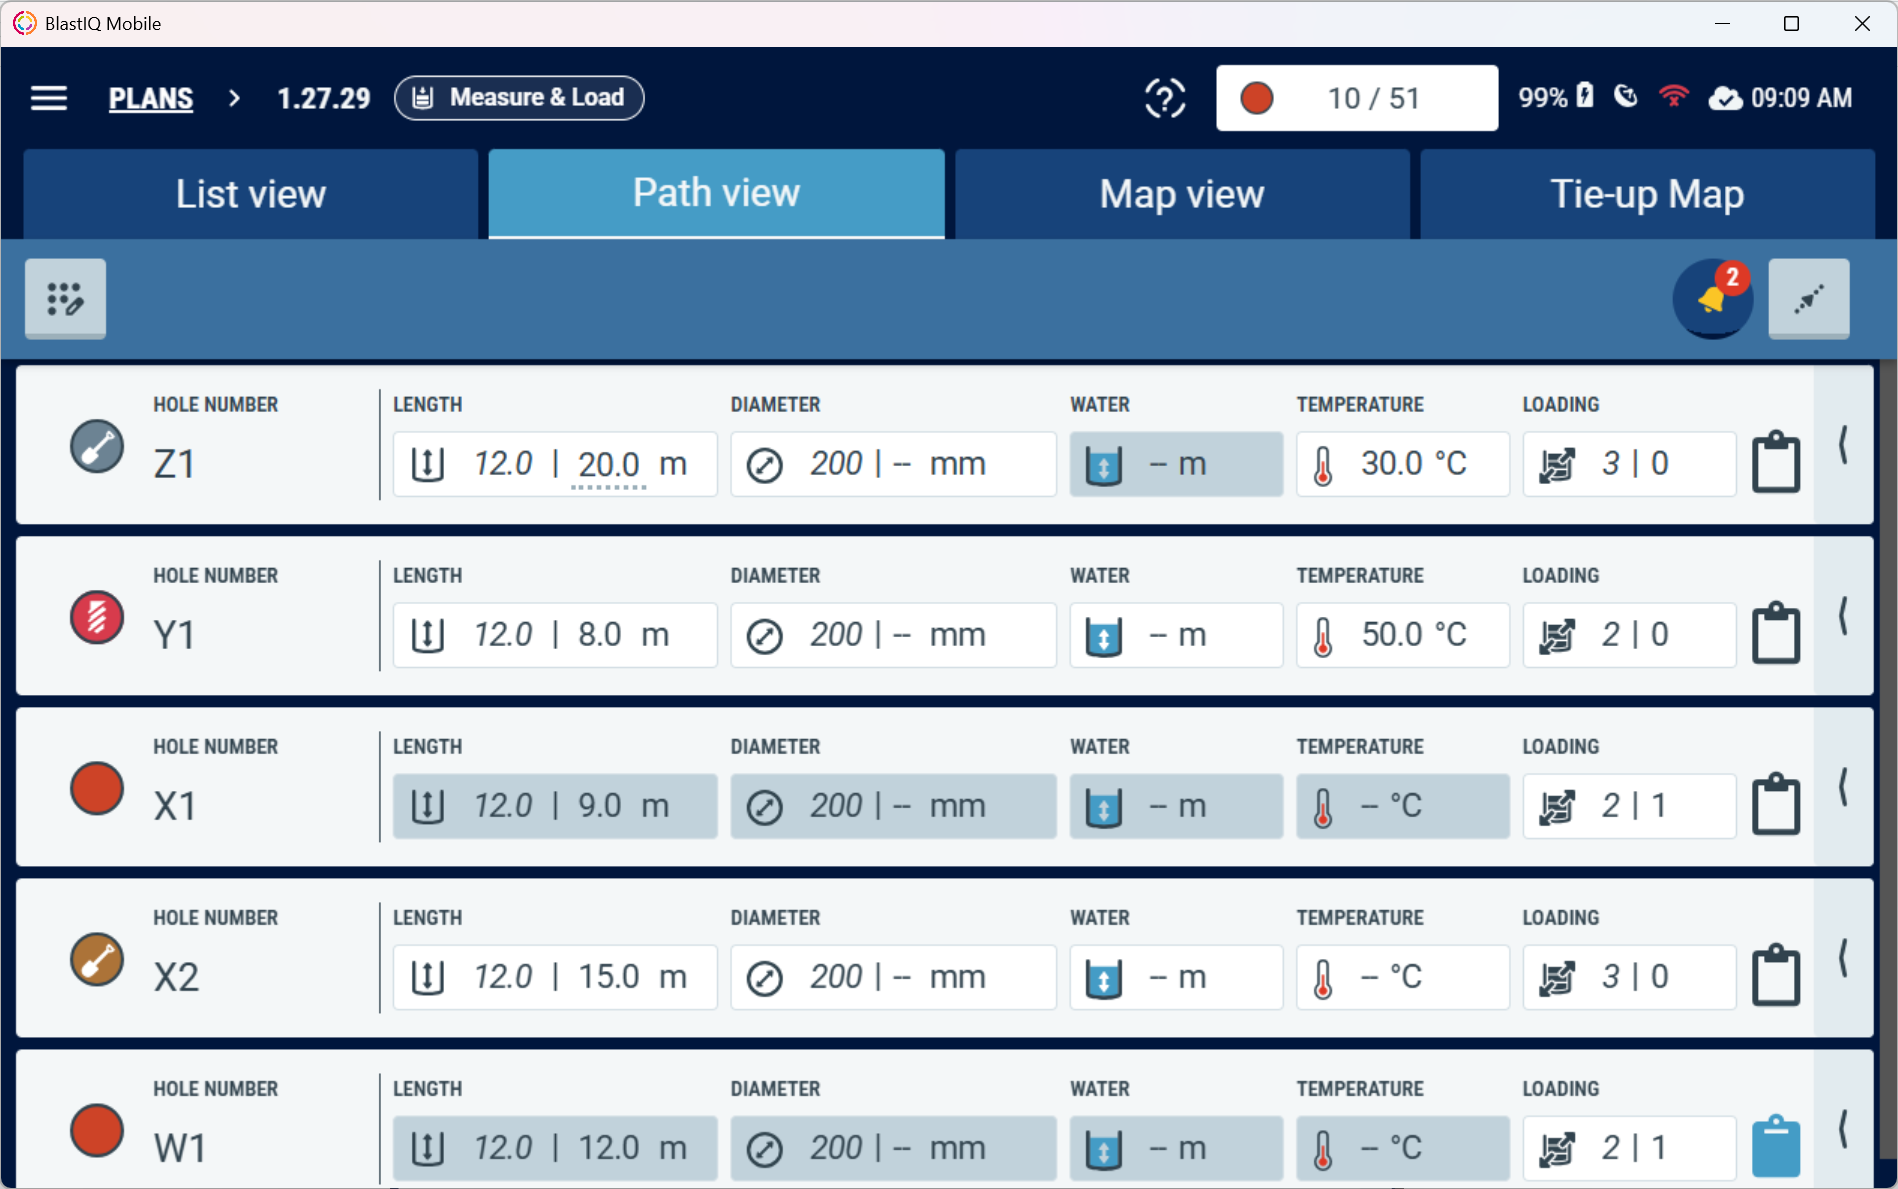Edit the temperature field for hole Y1
Screen dimensions: 1898x1189
pyautogui.click(x=1403, y=635)
